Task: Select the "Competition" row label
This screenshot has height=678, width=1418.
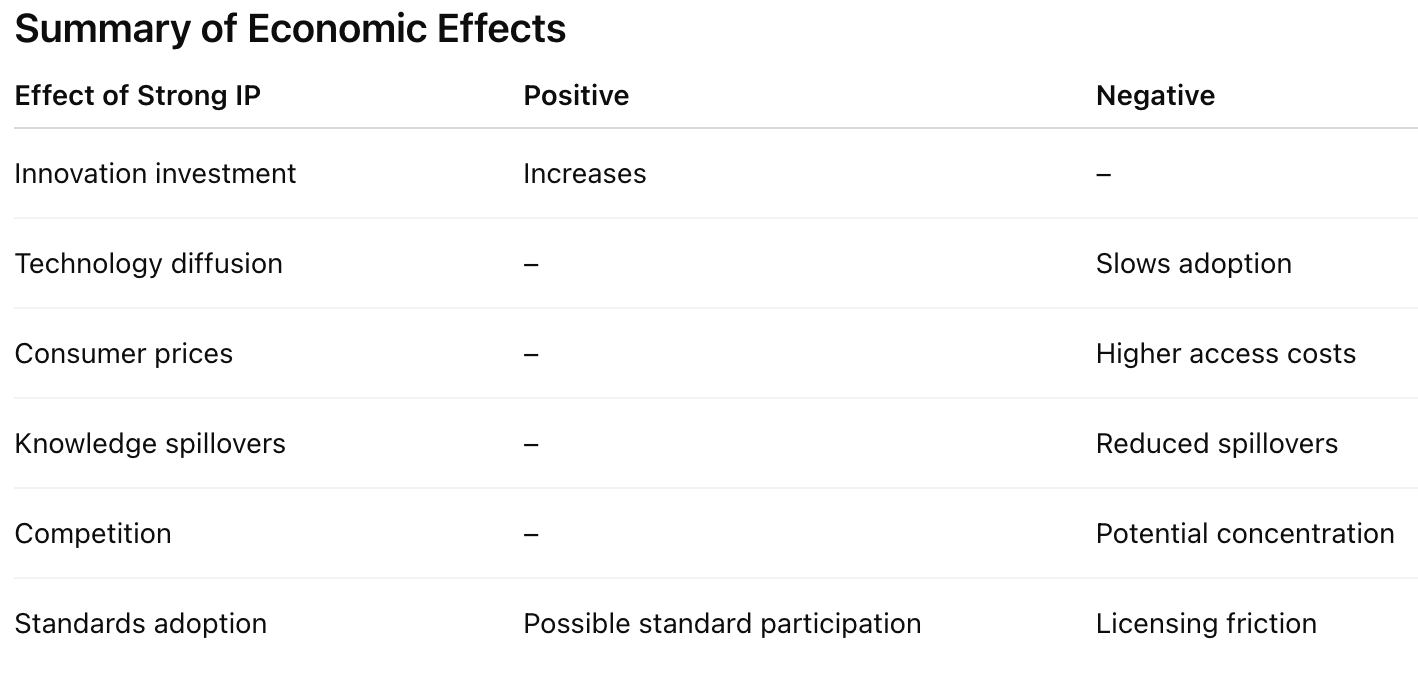Action: tap(93, 534)
